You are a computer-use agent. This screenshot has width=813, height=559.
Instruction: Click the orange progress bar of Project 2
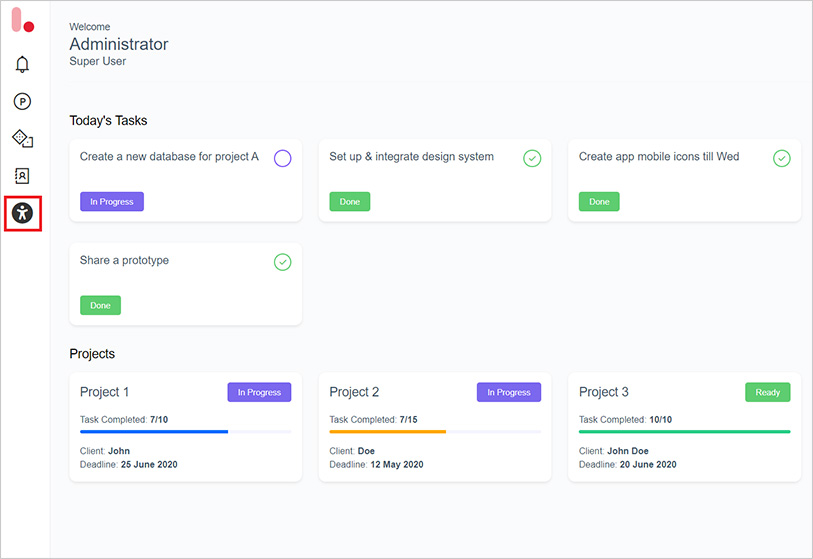click(x=388, y=431)
